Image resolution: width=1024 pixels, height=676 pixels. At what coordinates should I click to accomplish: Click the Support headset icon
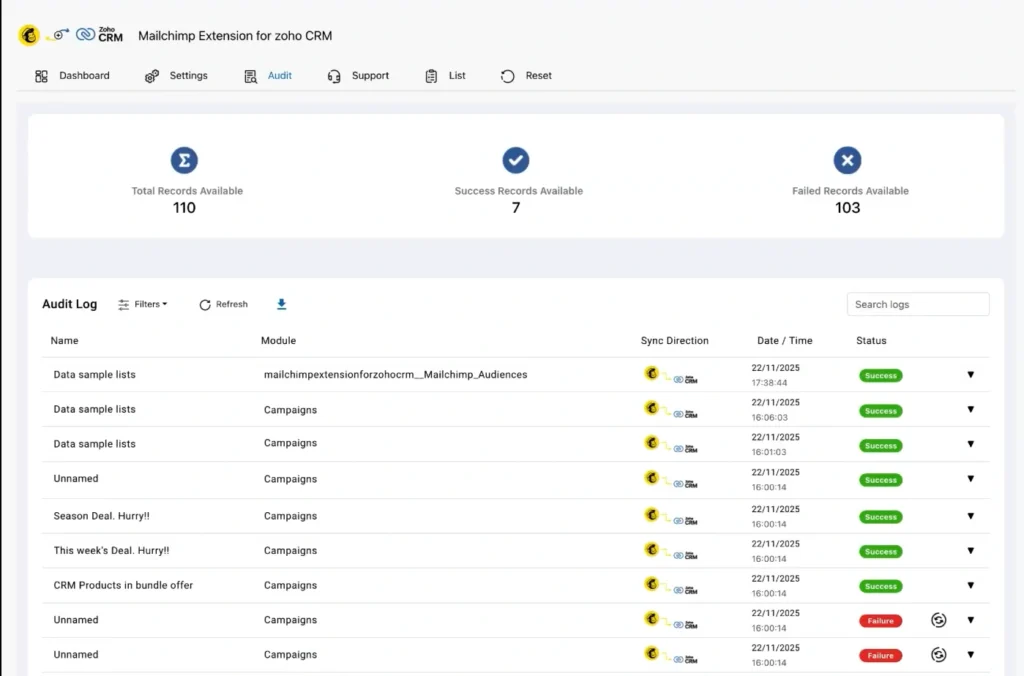(x=333, y=75)
